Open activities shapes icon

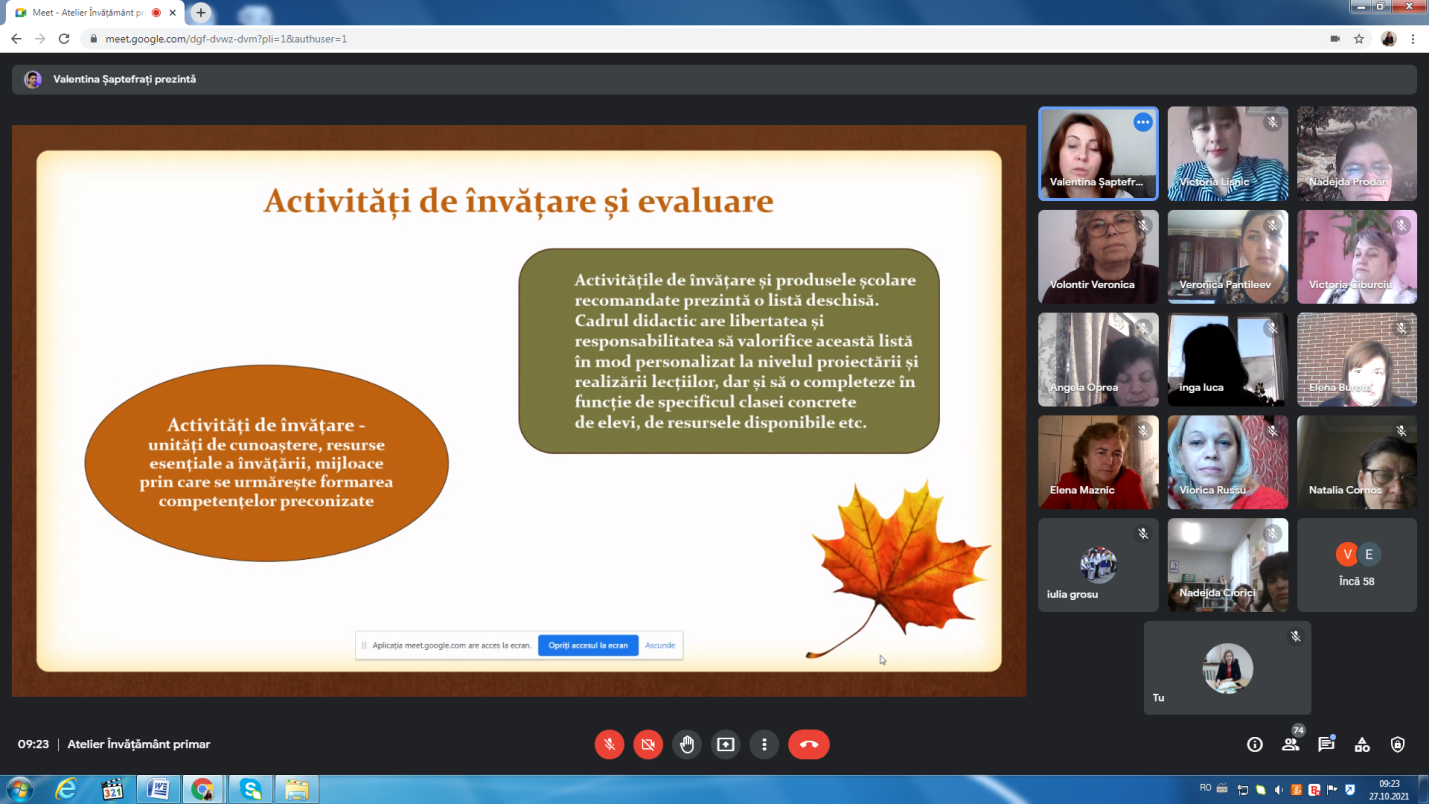tap(1362, 744)
